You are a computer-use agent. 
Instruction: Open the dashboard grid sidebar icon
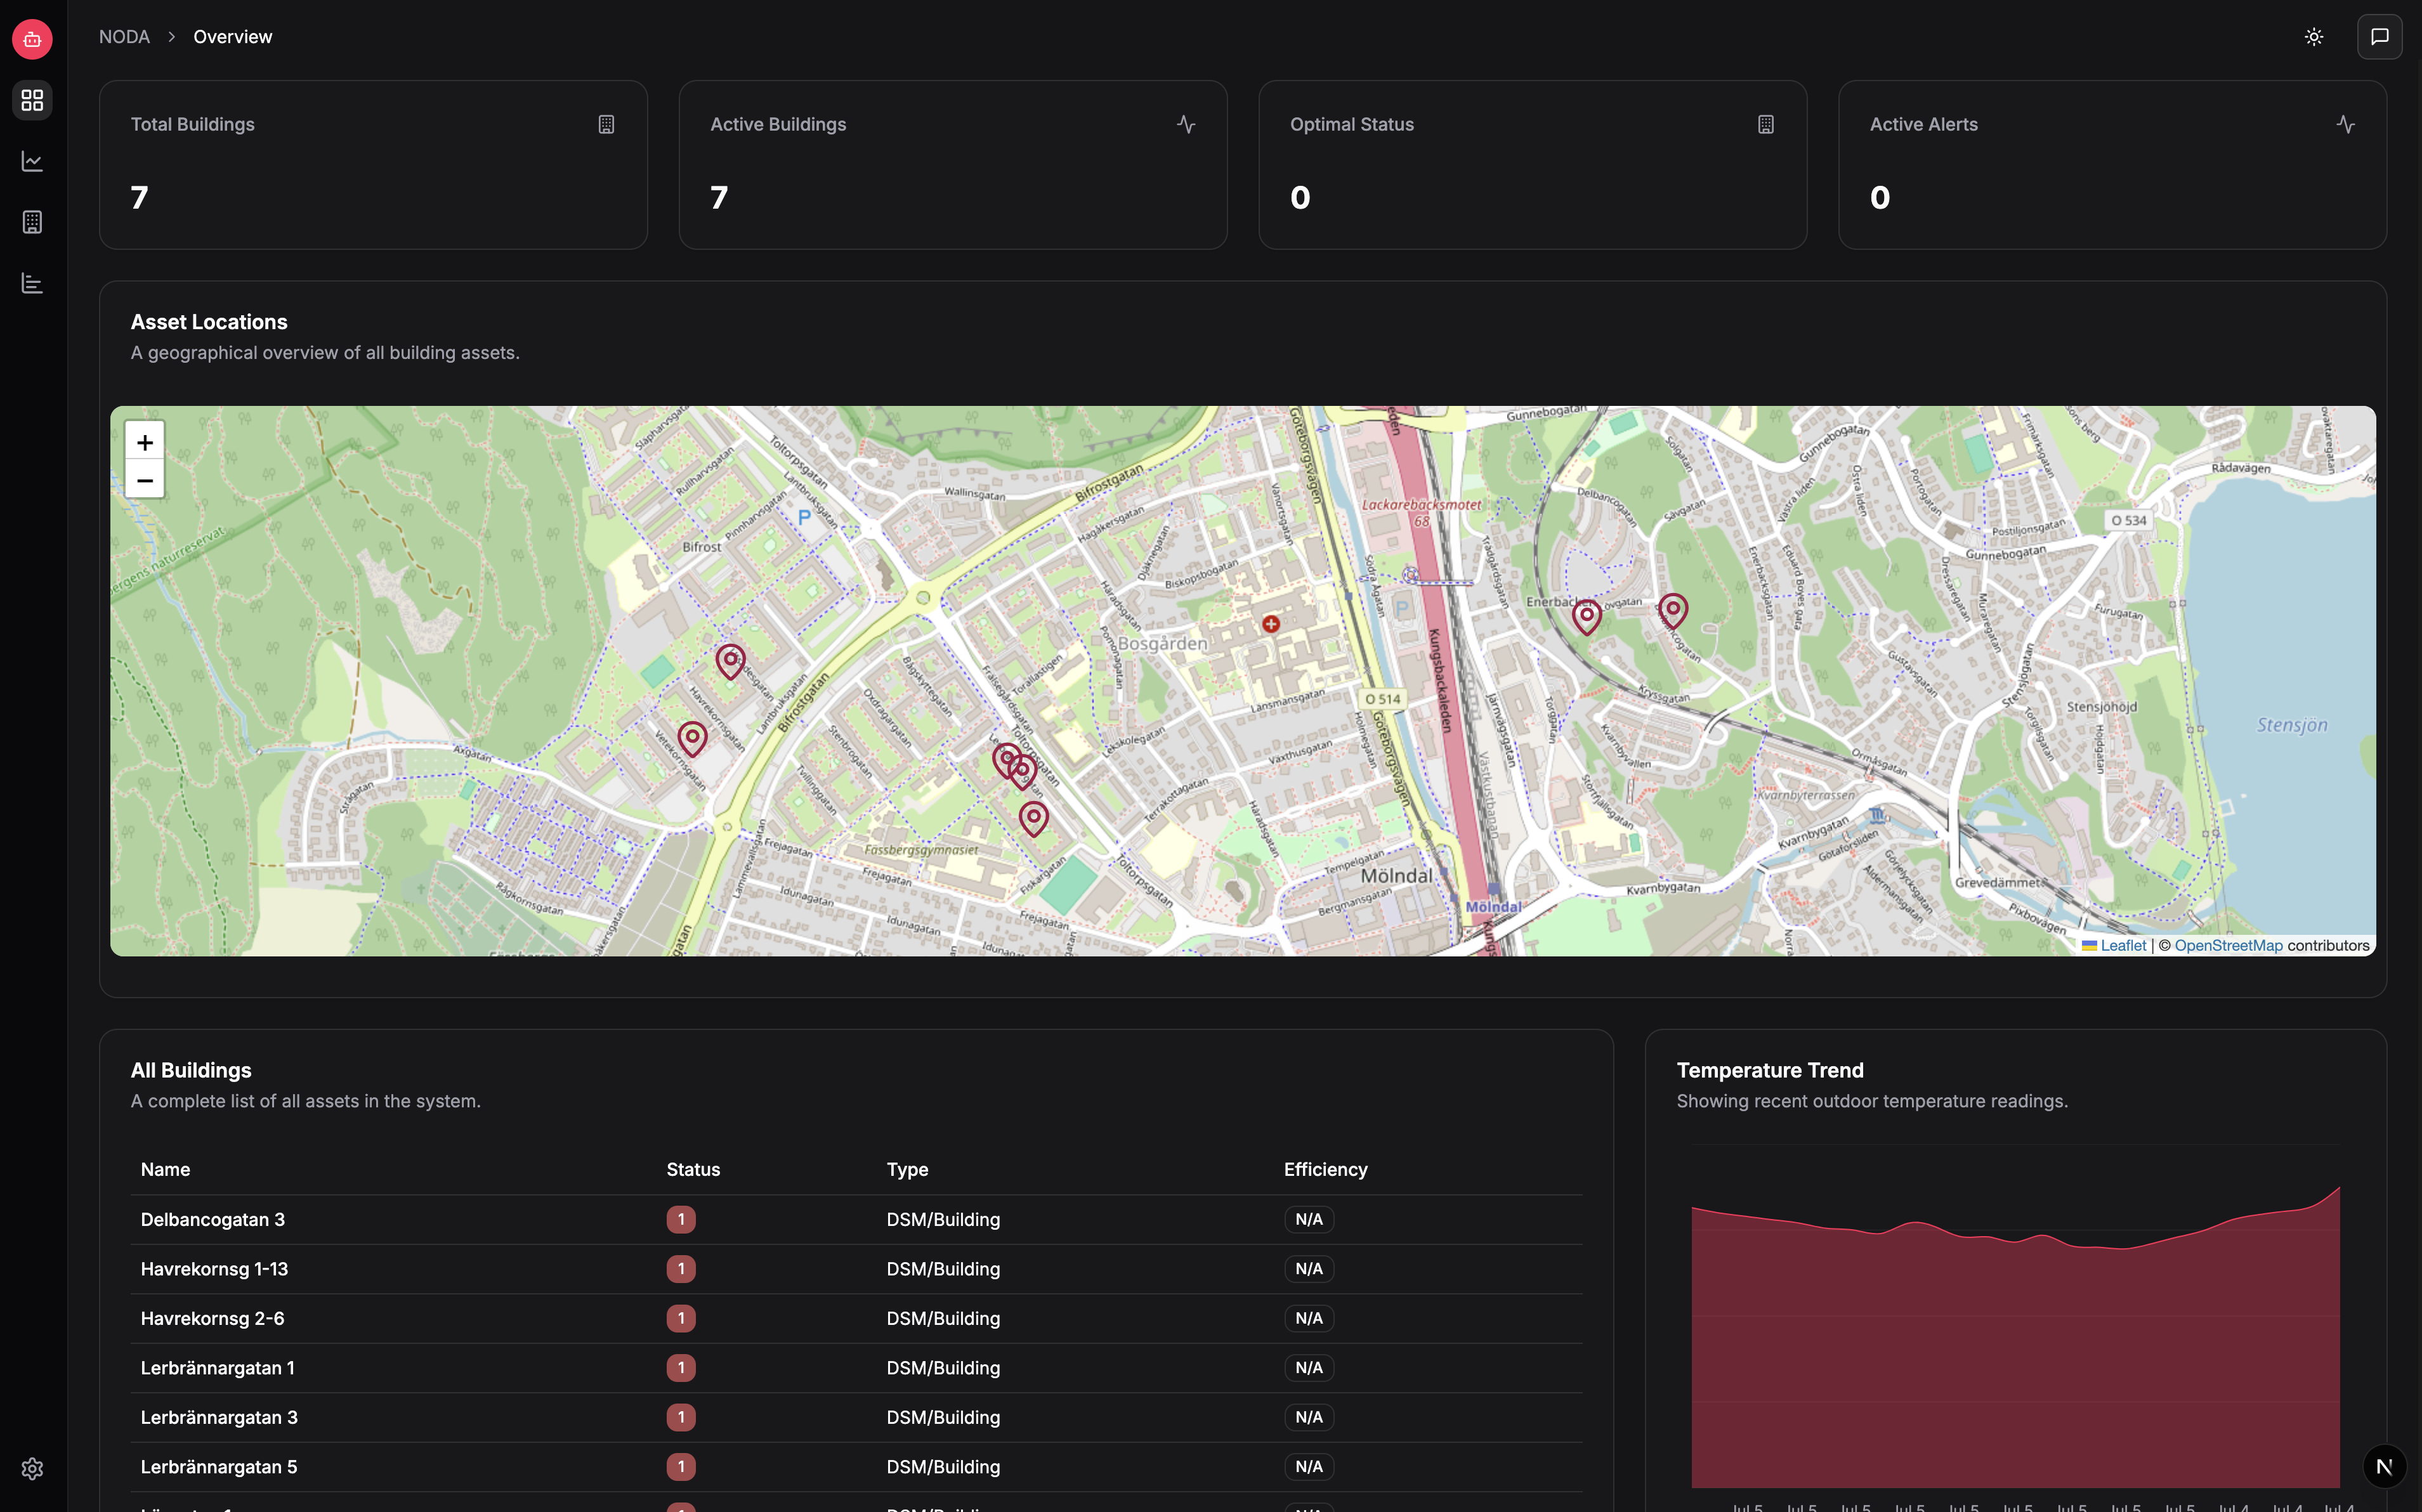(x=32, y=100)
